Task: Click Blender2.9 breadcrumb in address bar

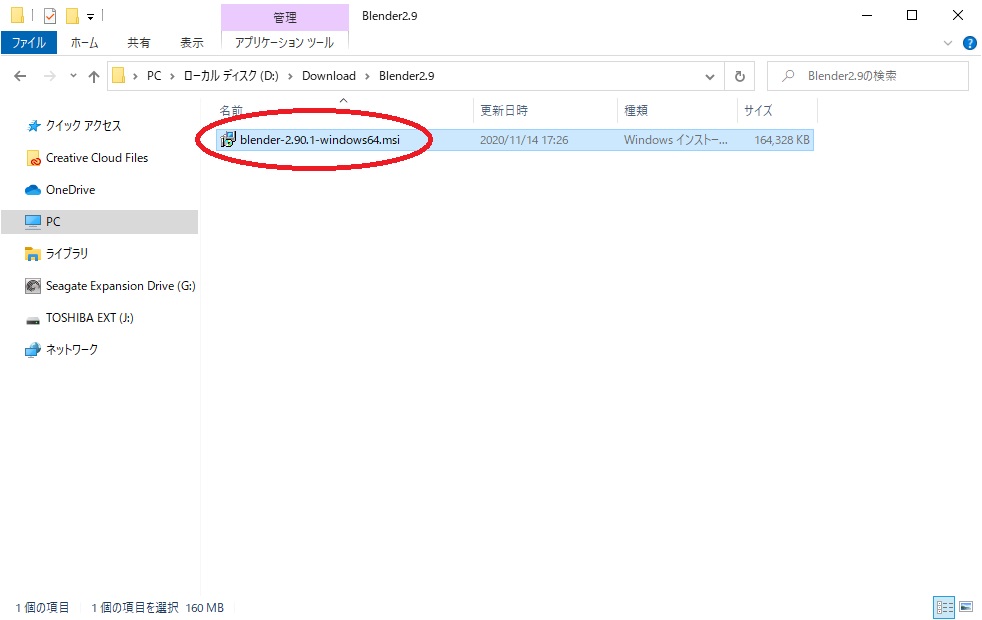Action: (x=406, y=76)
